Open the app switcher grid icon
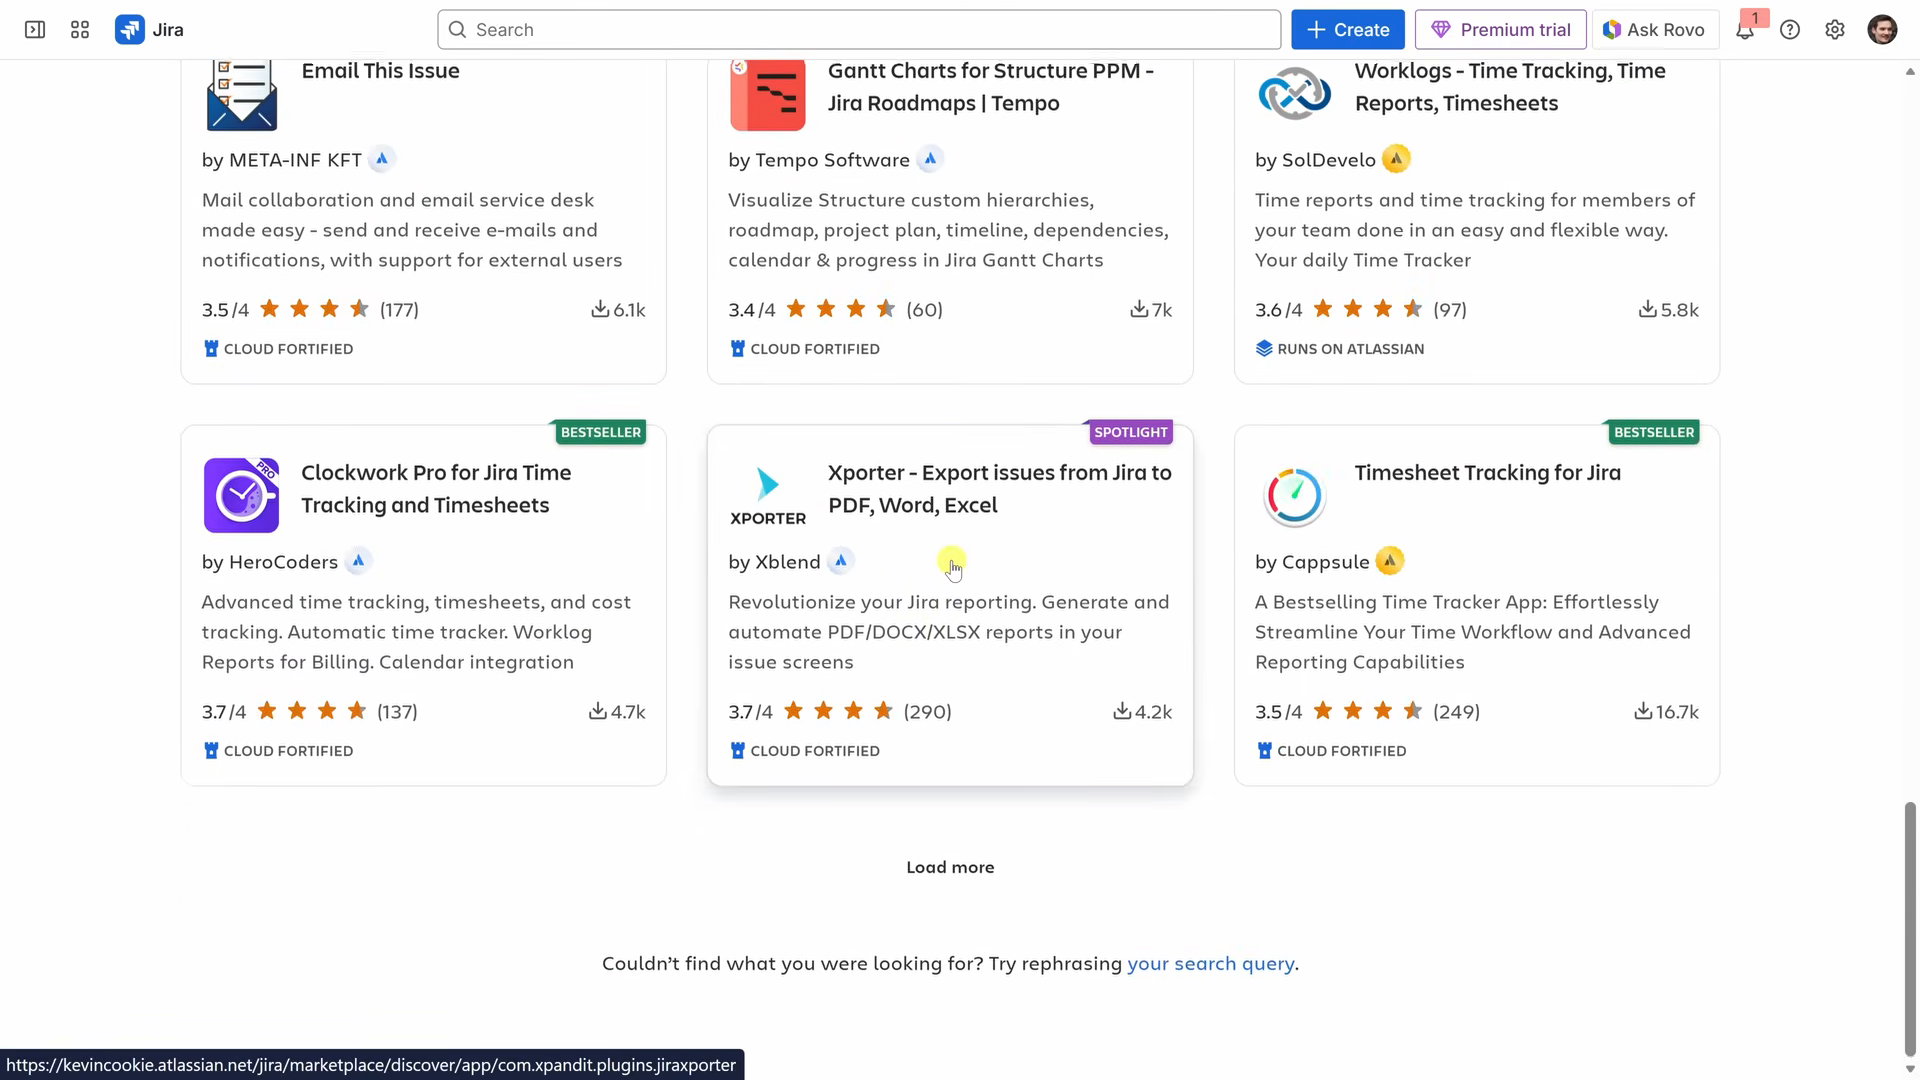 coord(80,30)
